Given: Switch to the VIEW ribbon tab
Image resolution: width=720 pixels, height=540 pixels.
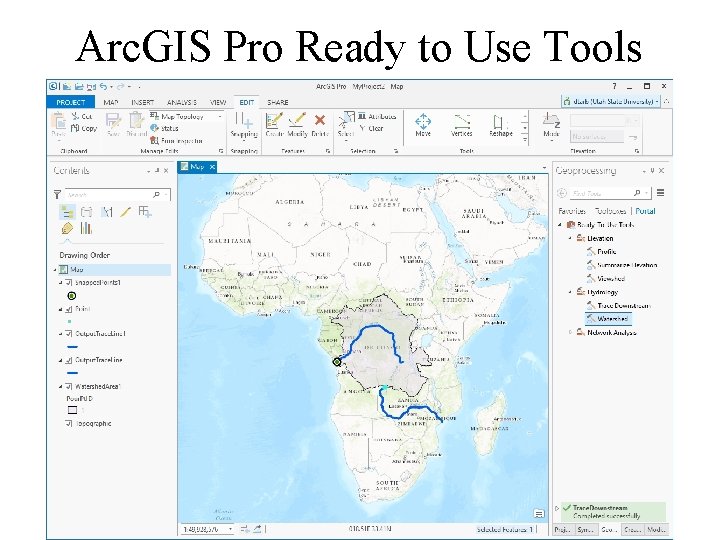Looking at the screenshot, I should point(218,102).
